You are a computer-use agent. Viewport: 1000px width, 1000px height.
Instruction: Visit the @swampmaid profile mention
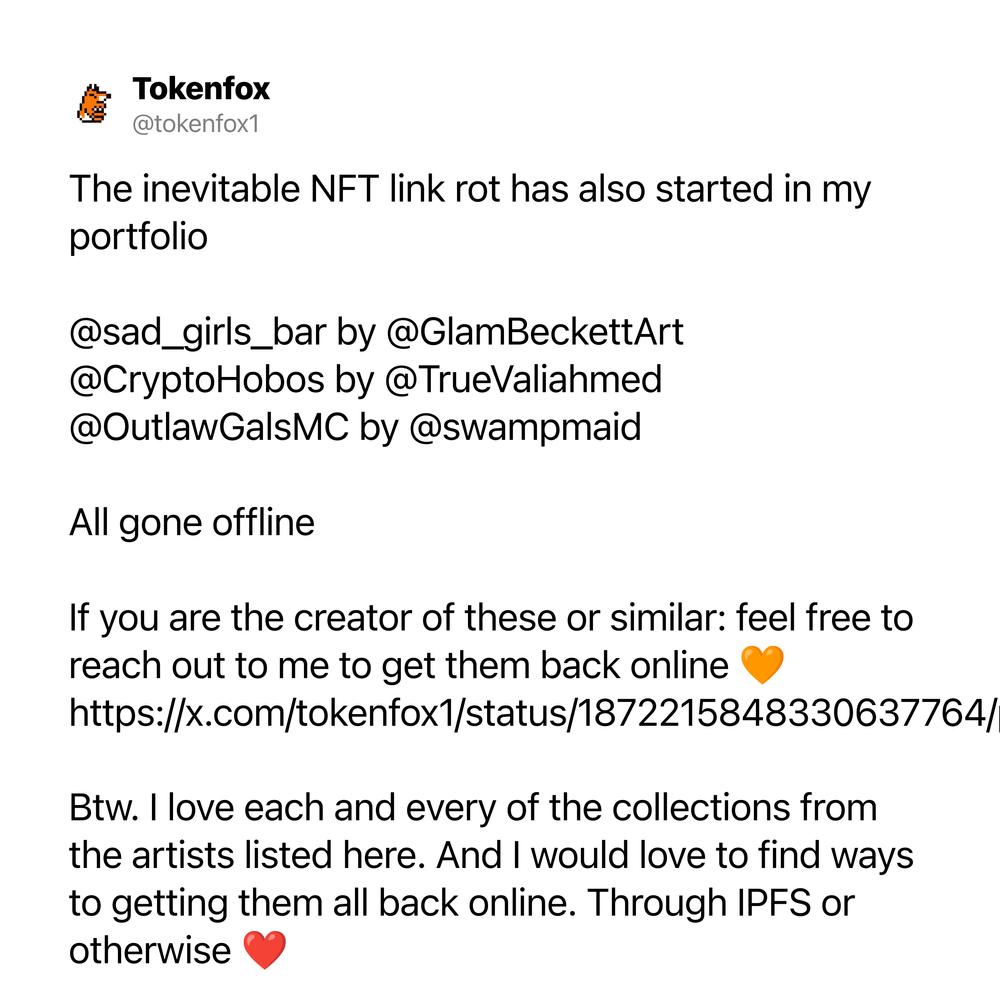(525, 428)
